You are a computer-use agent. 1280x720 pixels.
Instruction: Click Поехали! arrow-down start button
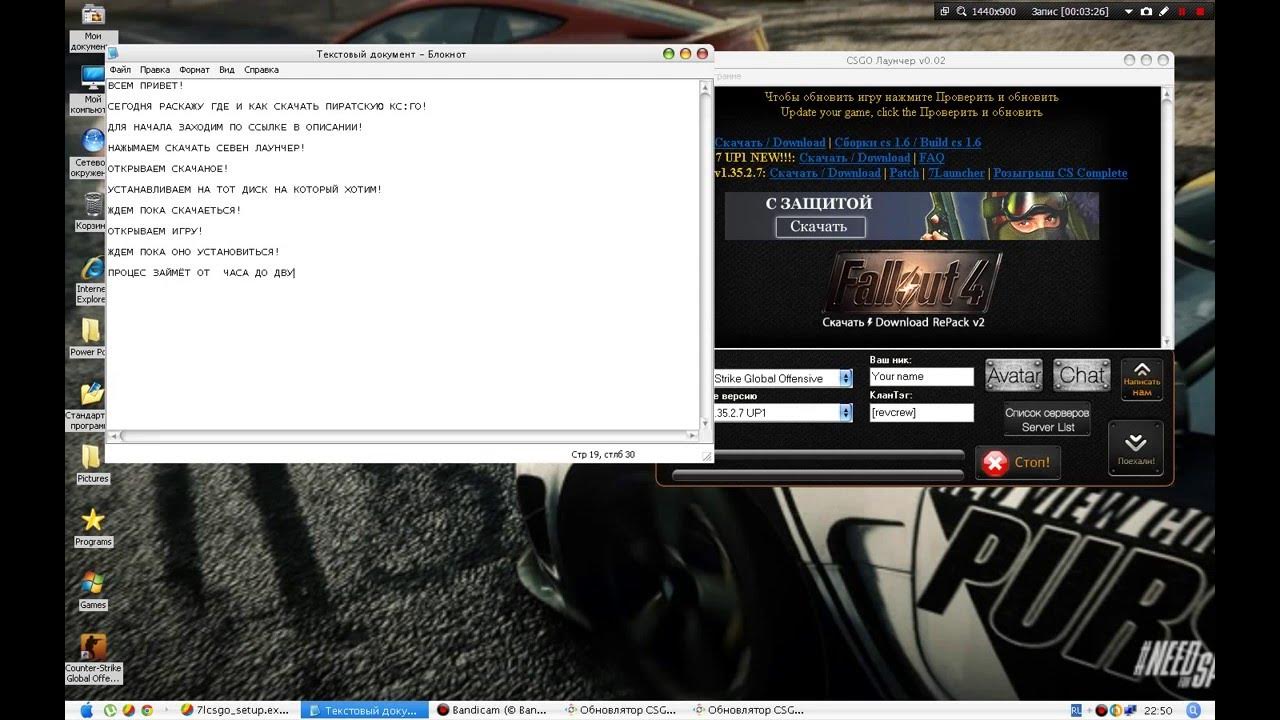tap(1135, 448)
